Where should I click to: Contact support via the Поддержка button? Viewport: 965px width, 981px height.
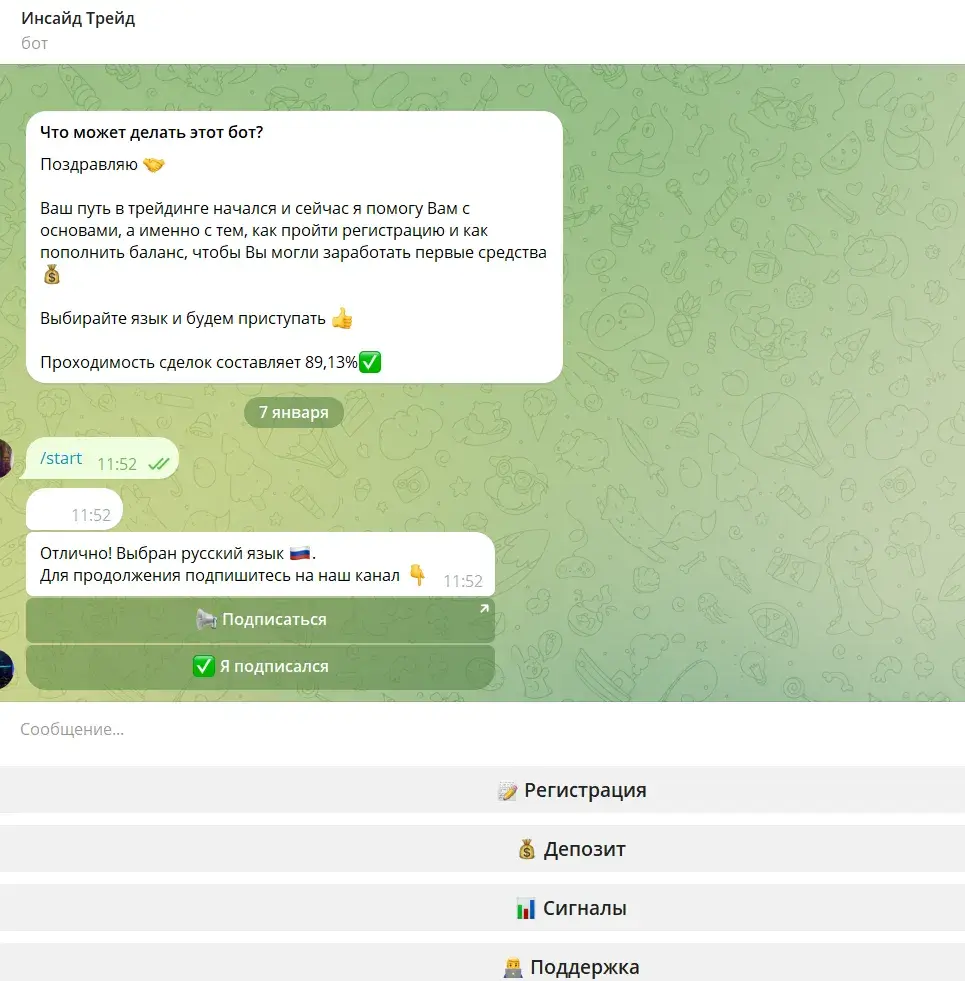482,963
